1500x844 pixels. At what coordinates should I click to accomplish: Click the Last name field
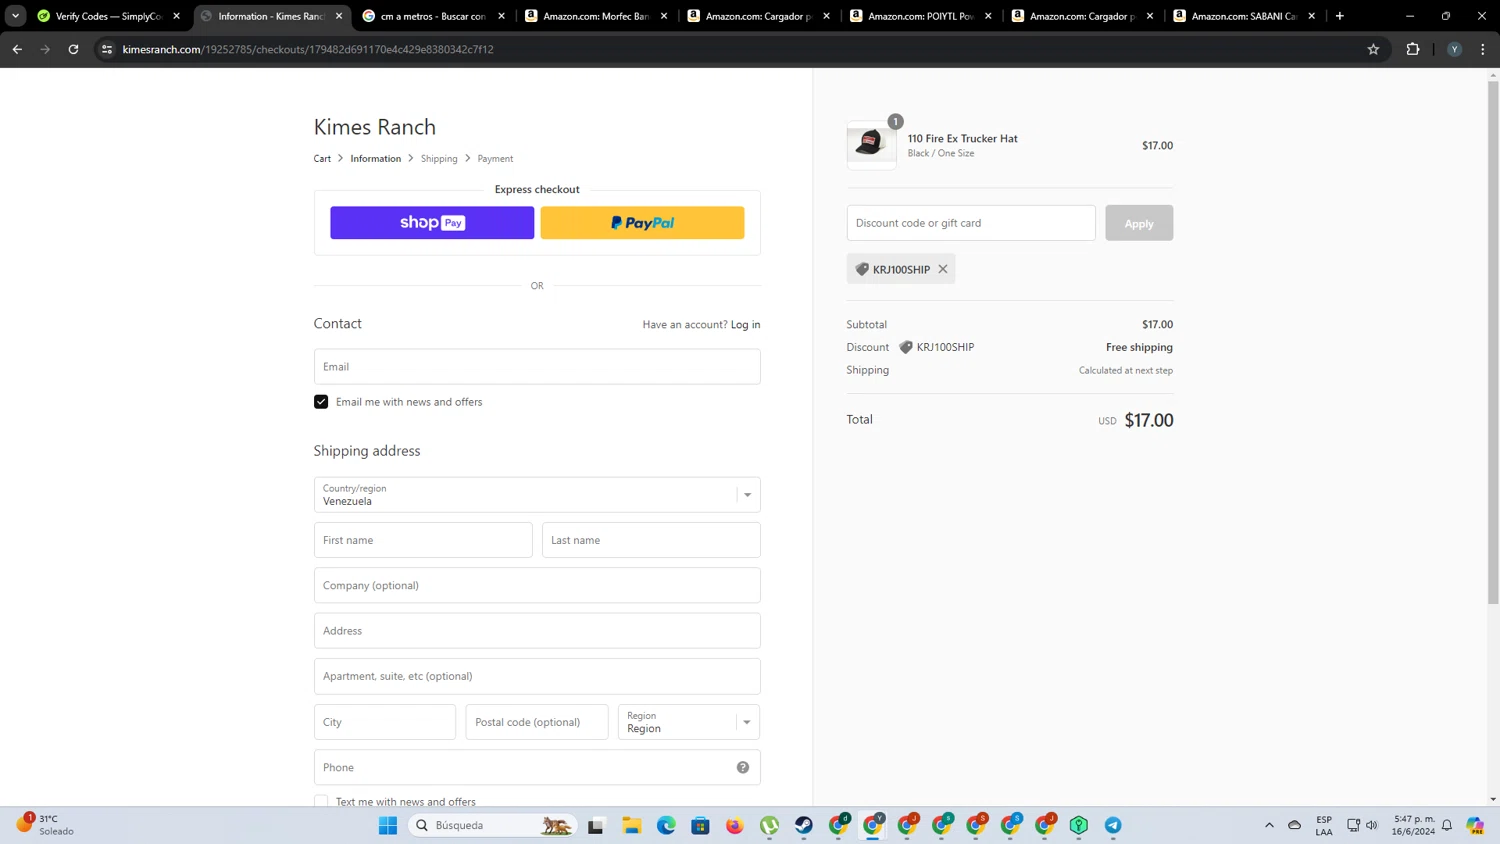tap(651, 540)
